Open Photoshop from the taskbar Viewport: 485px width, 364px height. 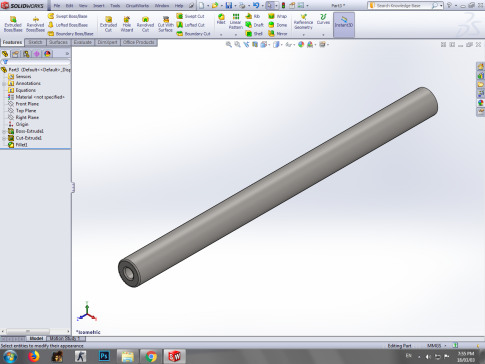pos(104,356)
